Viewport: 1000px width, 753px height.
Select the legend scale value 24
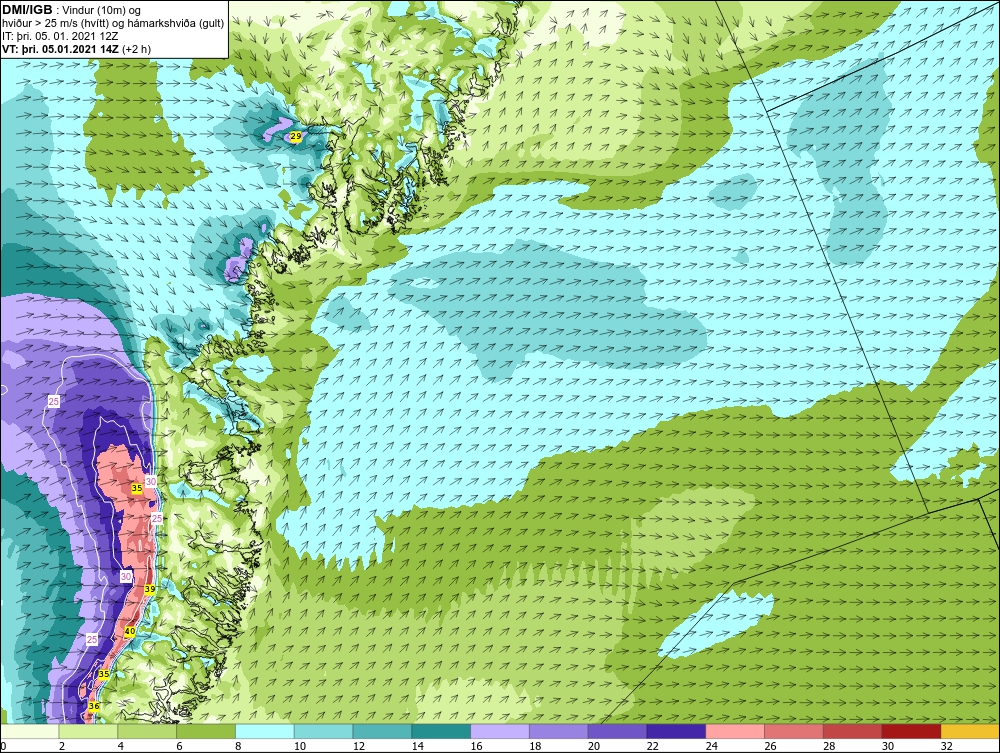(712, 746)
